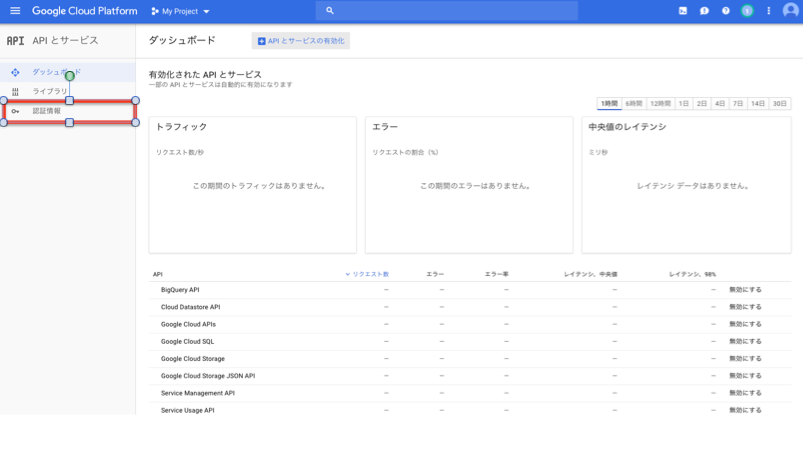Switch time range to 4日
This screenshot has width=803, height=473.
point(720,103)
